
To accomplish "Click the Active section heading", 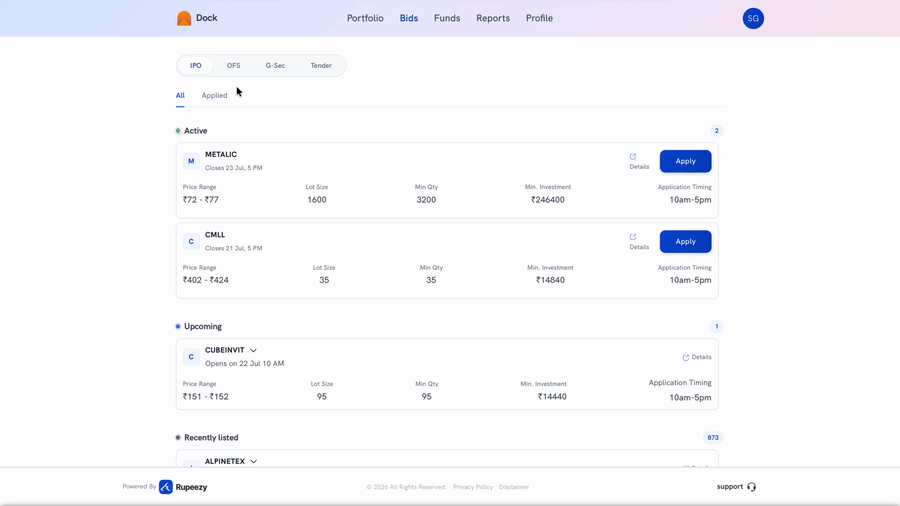I will pos(195,131).
